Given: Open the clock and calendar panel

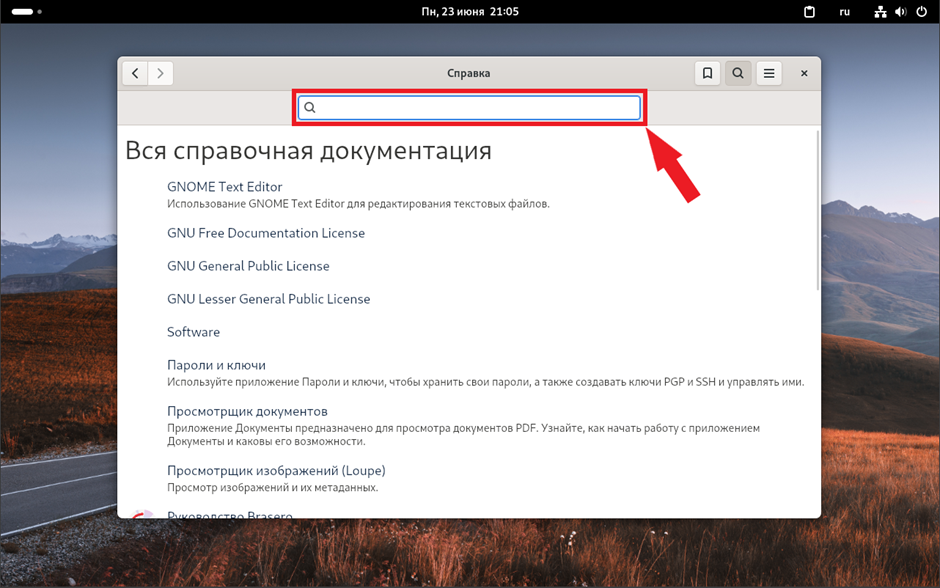Looking at the screenshot, I should [470, 11].
